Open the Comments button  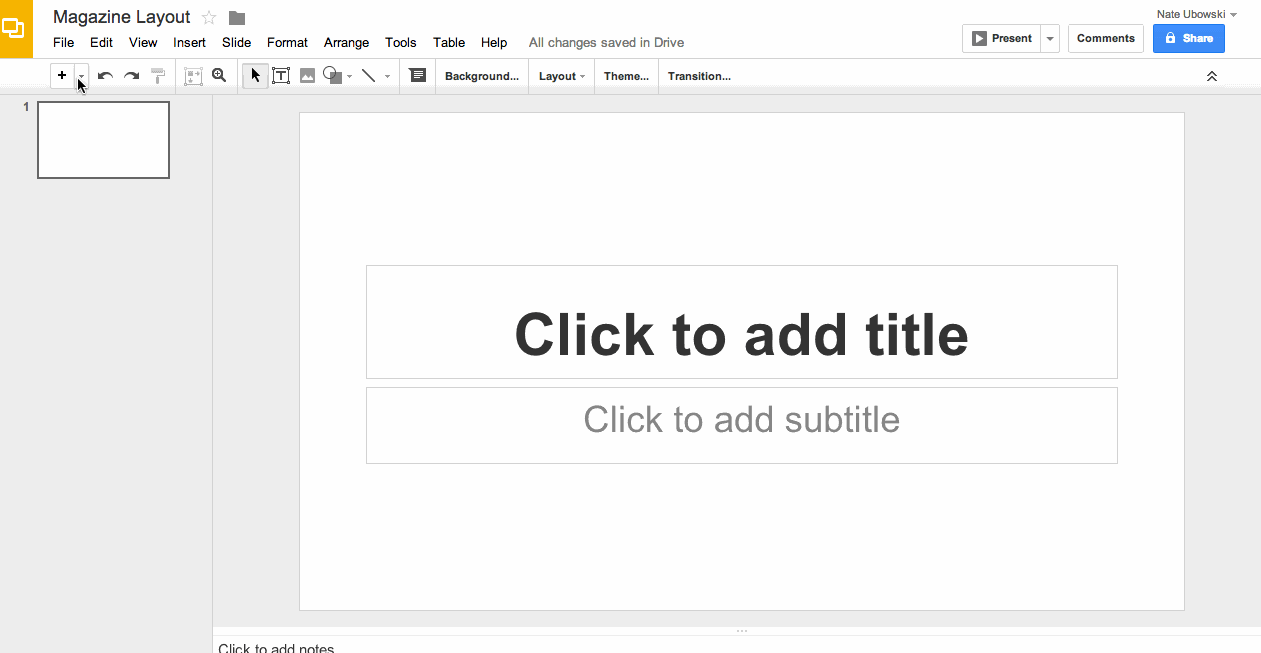(1106, 38)
